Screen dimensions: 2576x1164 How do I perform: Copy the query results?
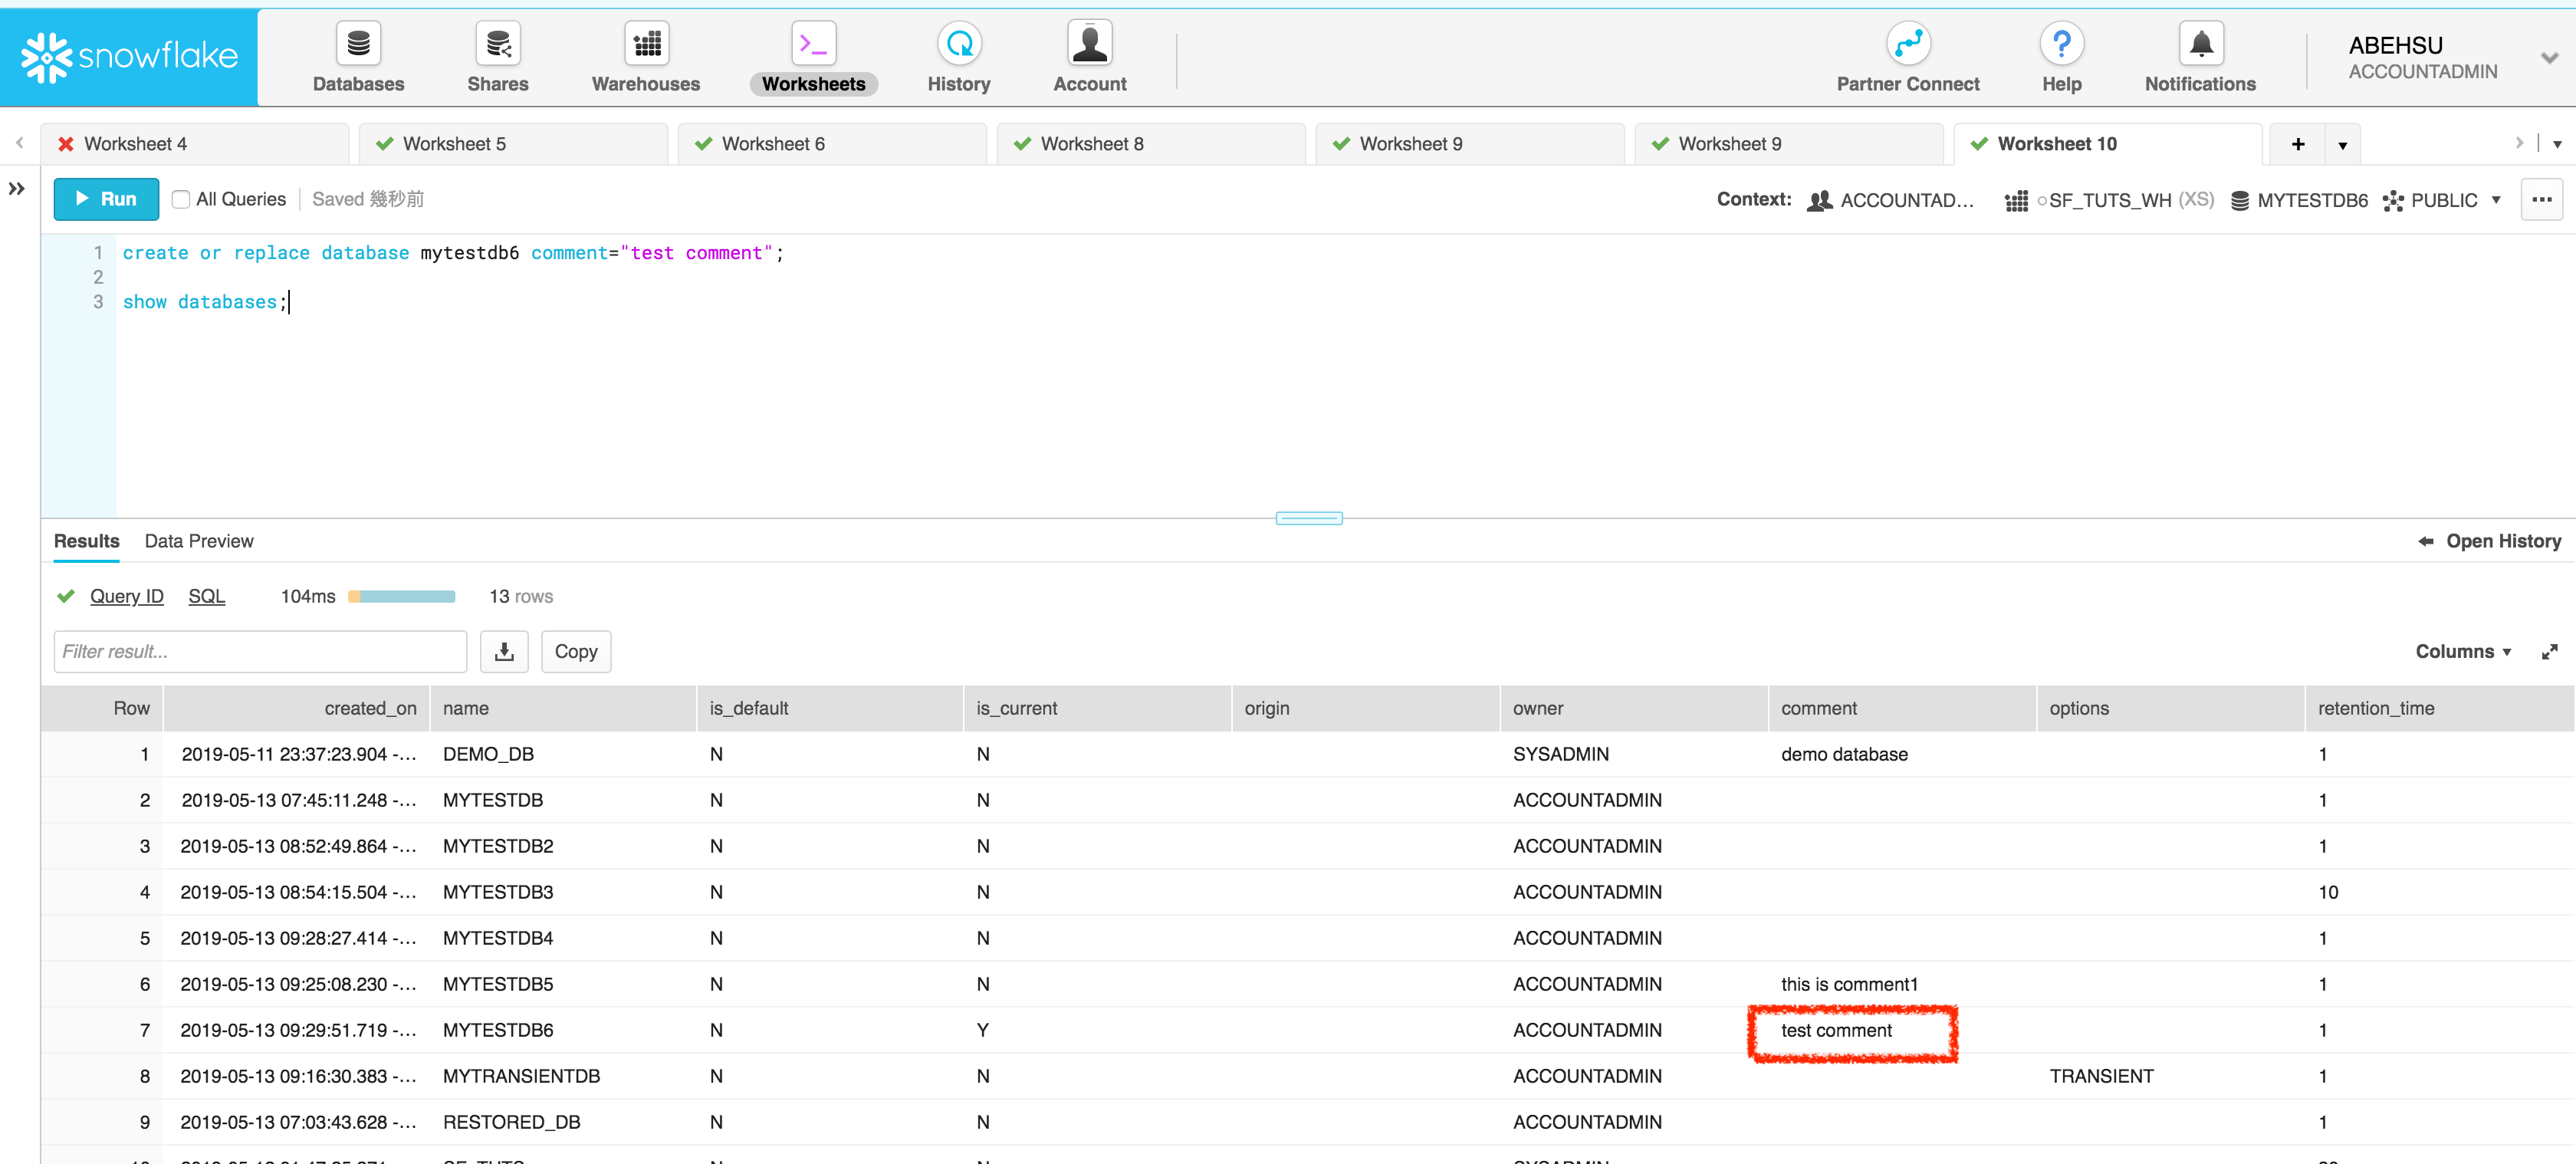click(x=576, y=651)
